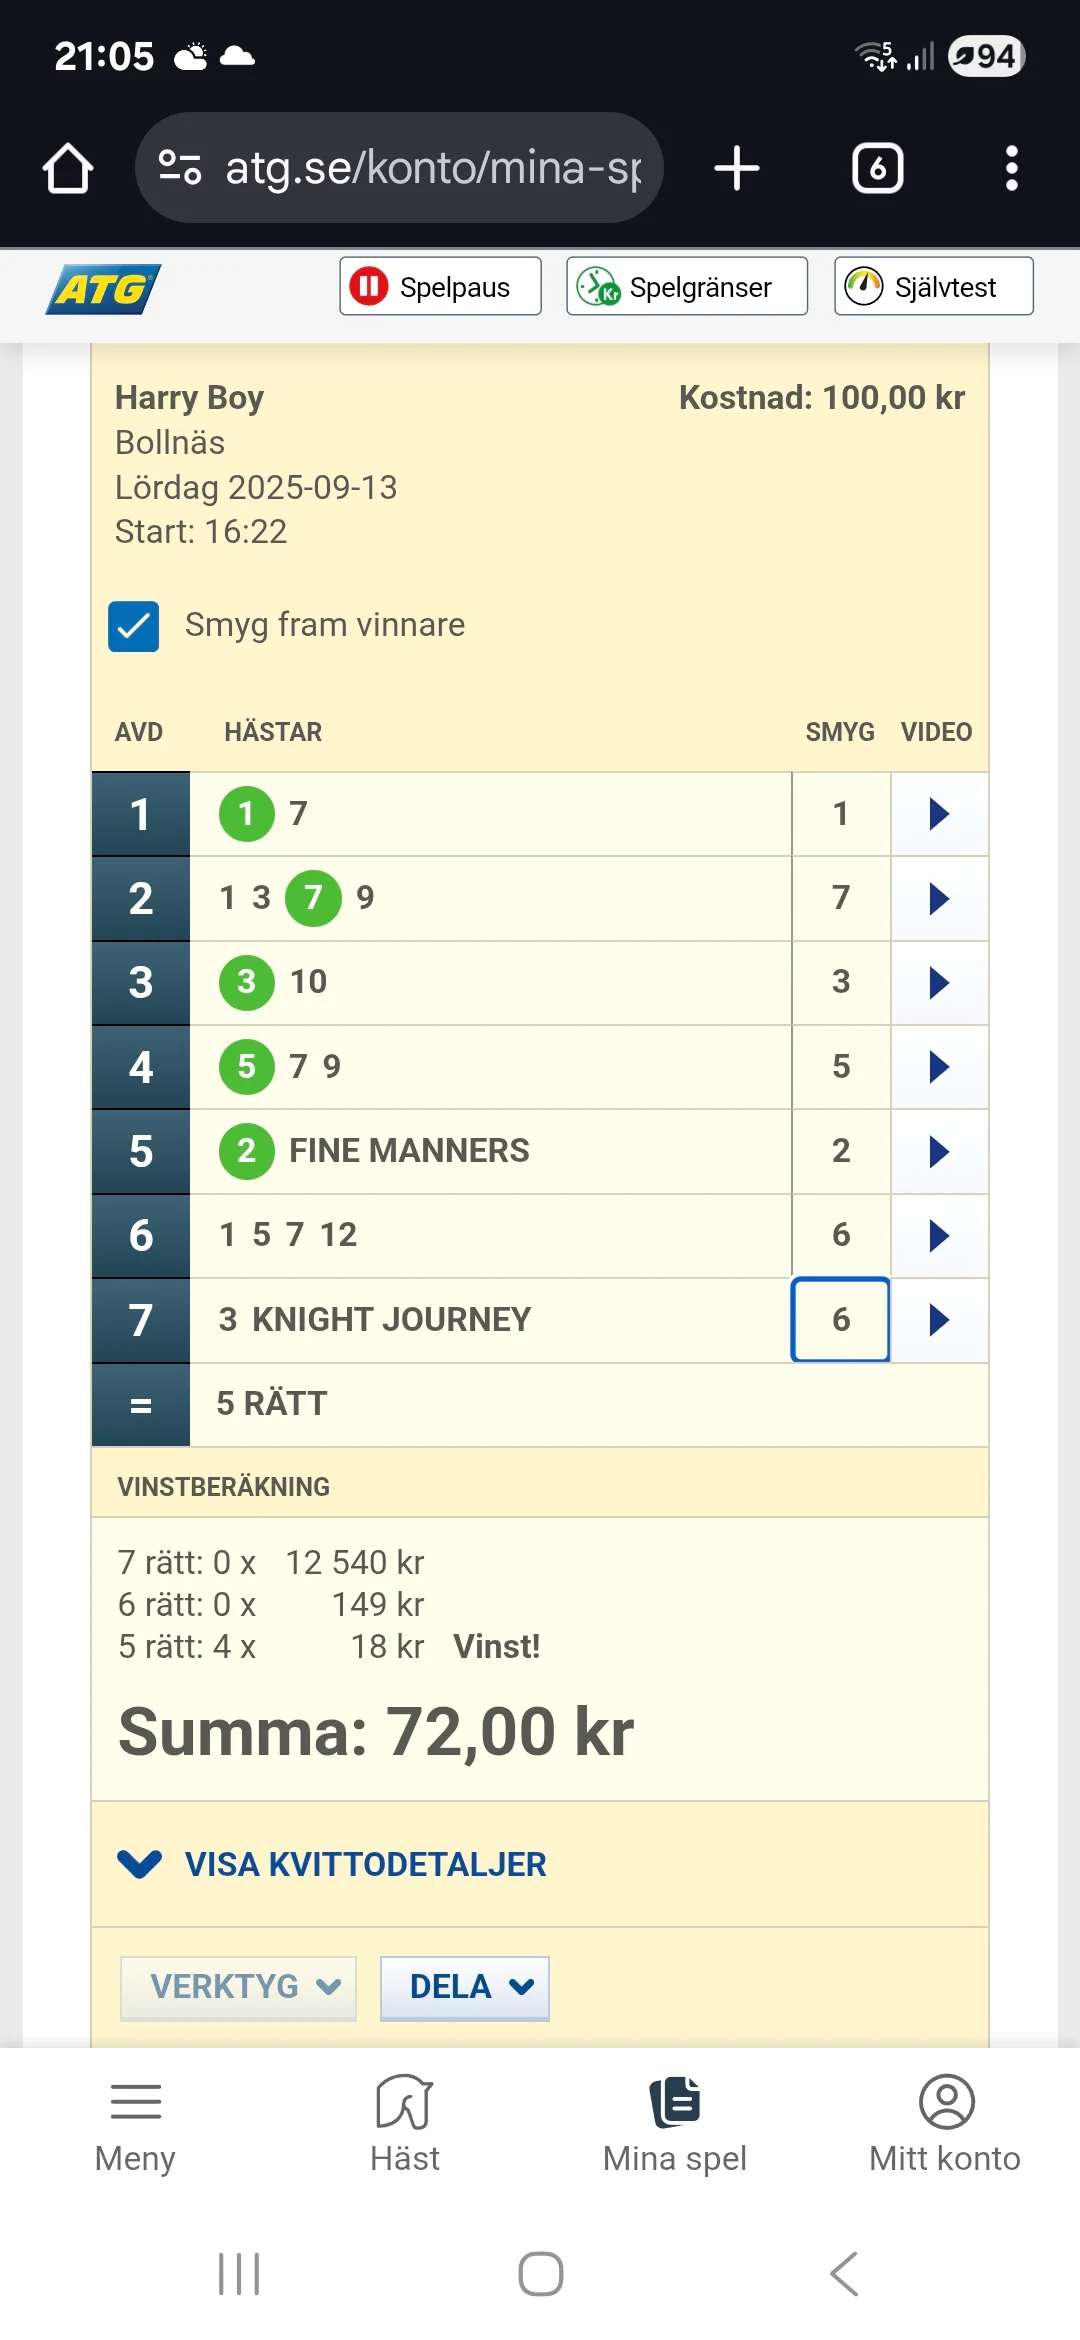Image resolution: width=1080 pixels, height=2340 pixels.
Task: Play video for race 7
Action: [938, 1320]
